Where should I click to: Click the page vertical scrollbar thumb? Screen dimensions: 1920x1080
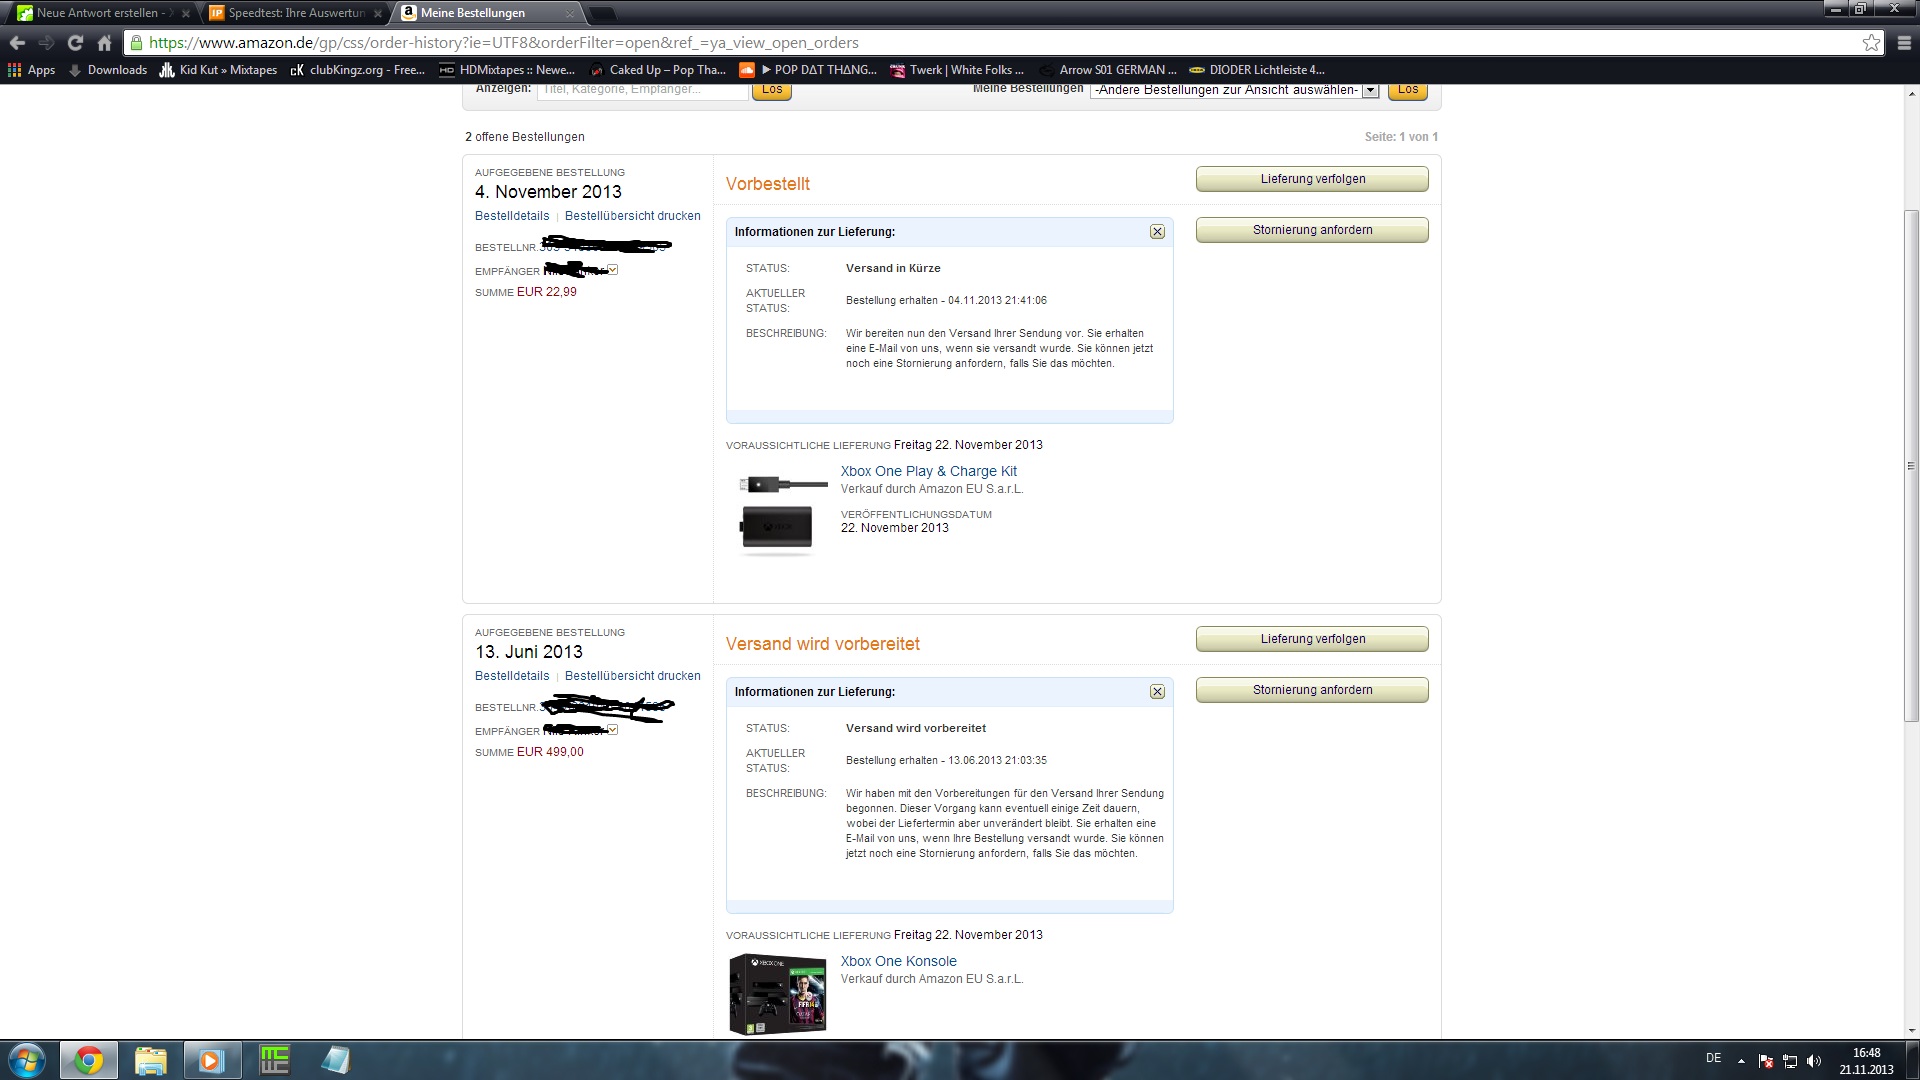coord(1911,465)
